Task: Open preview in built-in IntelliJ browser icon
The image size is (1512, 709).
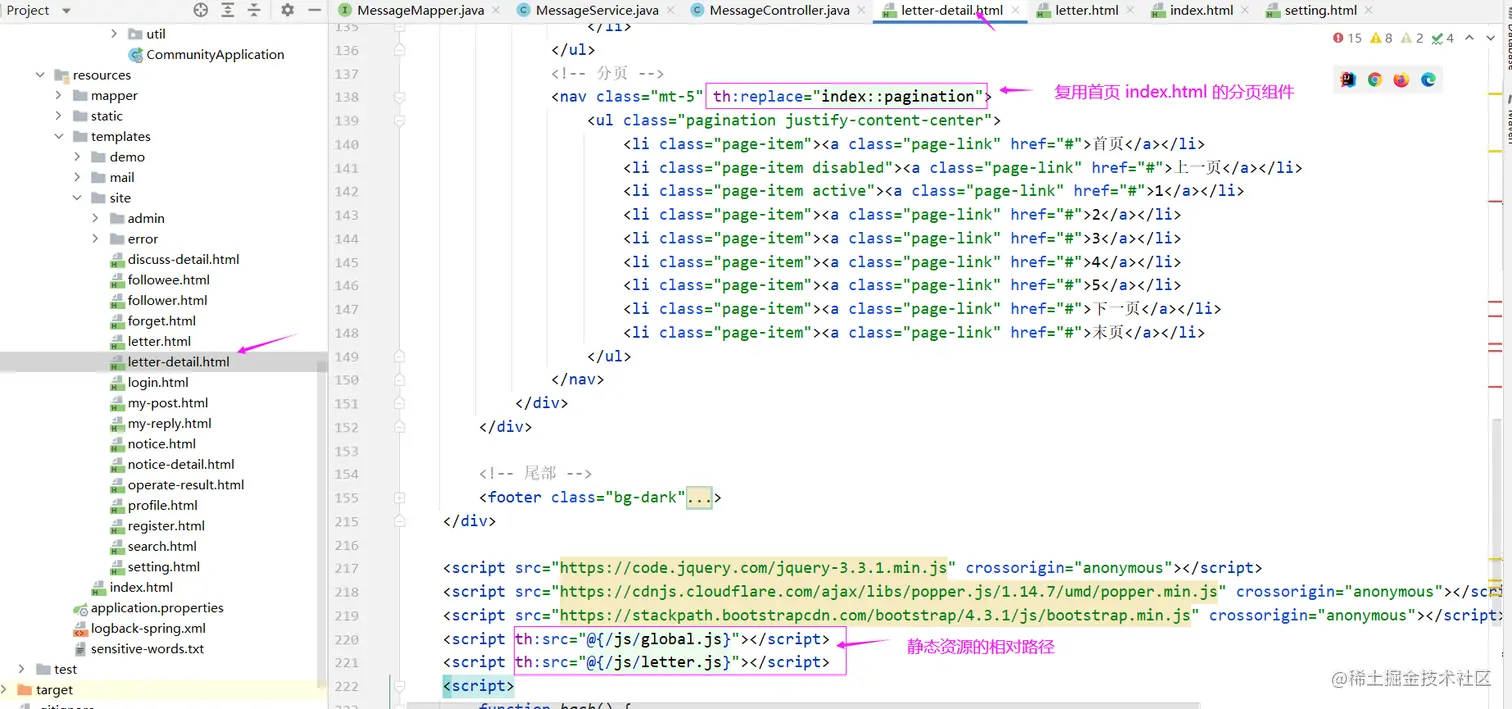Action: click(x=1348, y=80)
